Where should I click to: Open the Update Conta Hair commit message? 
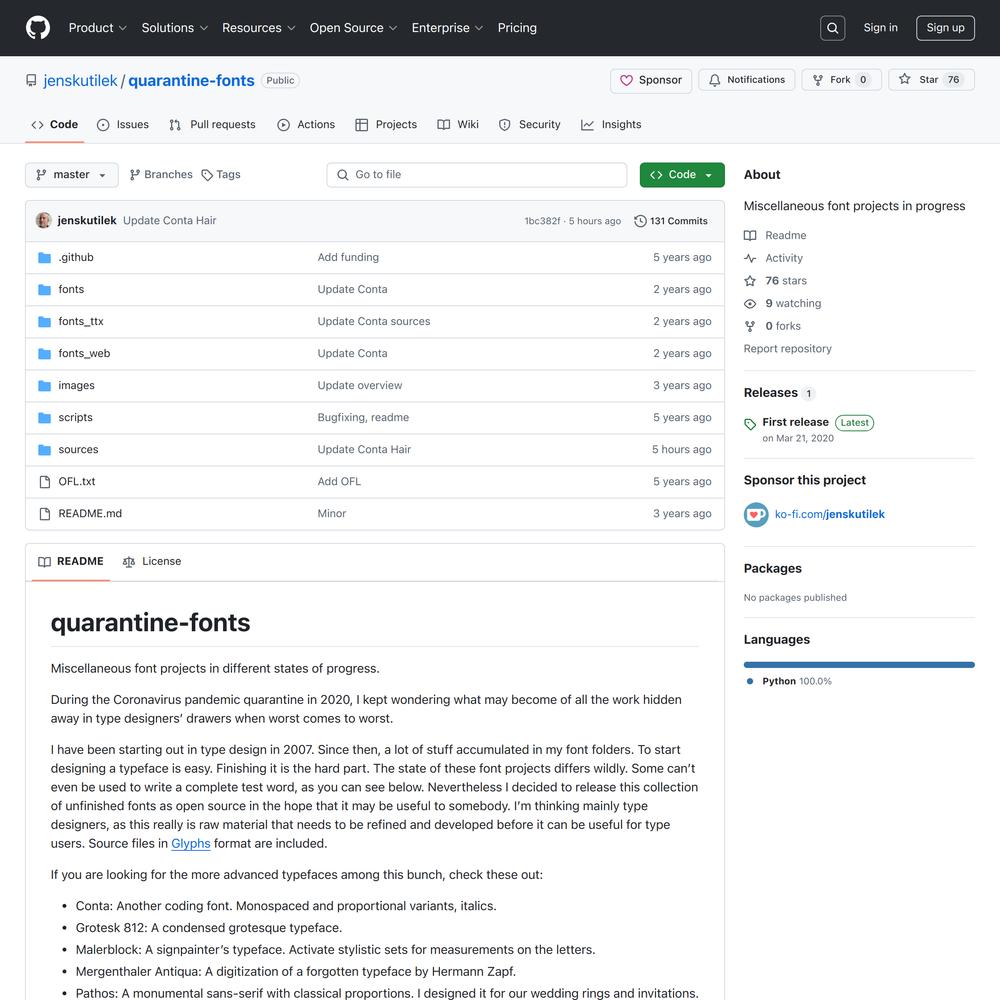point(170,221)
